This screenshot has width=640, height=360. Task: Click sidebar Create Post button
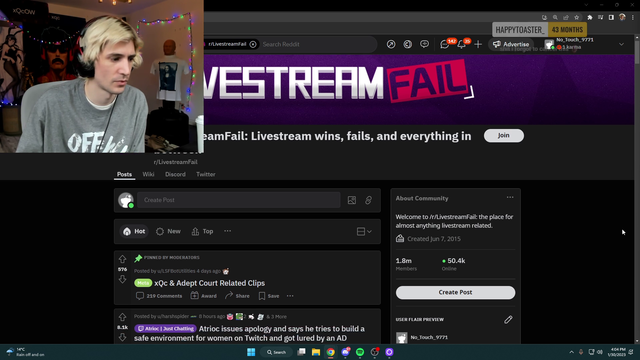(455, 292)
